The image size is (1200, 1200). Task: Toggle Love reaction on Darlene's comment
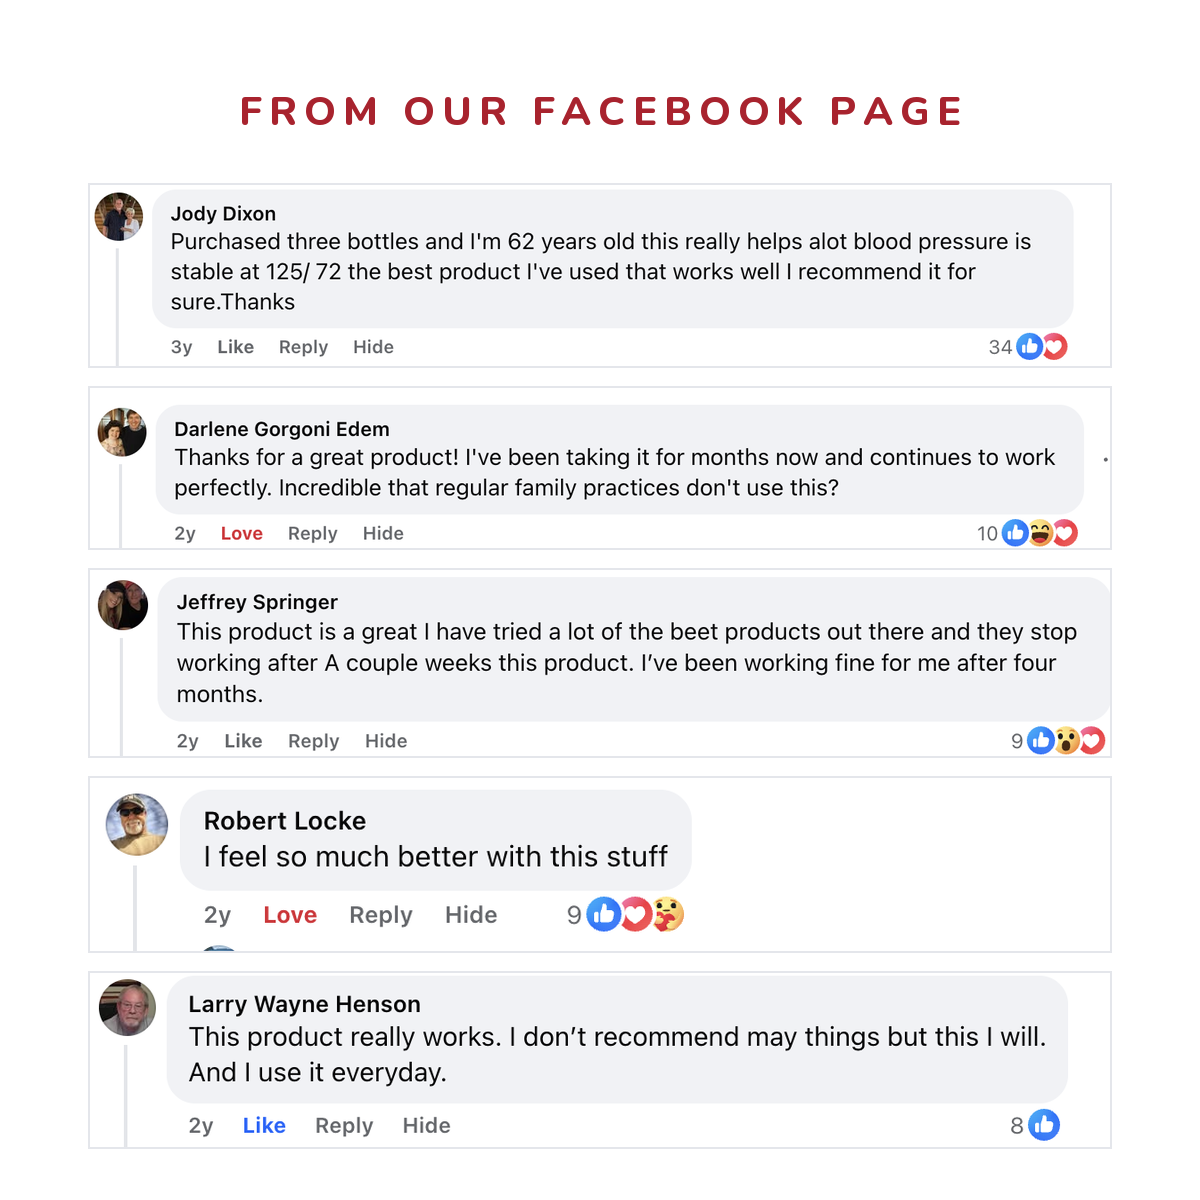tap(242, 534)
